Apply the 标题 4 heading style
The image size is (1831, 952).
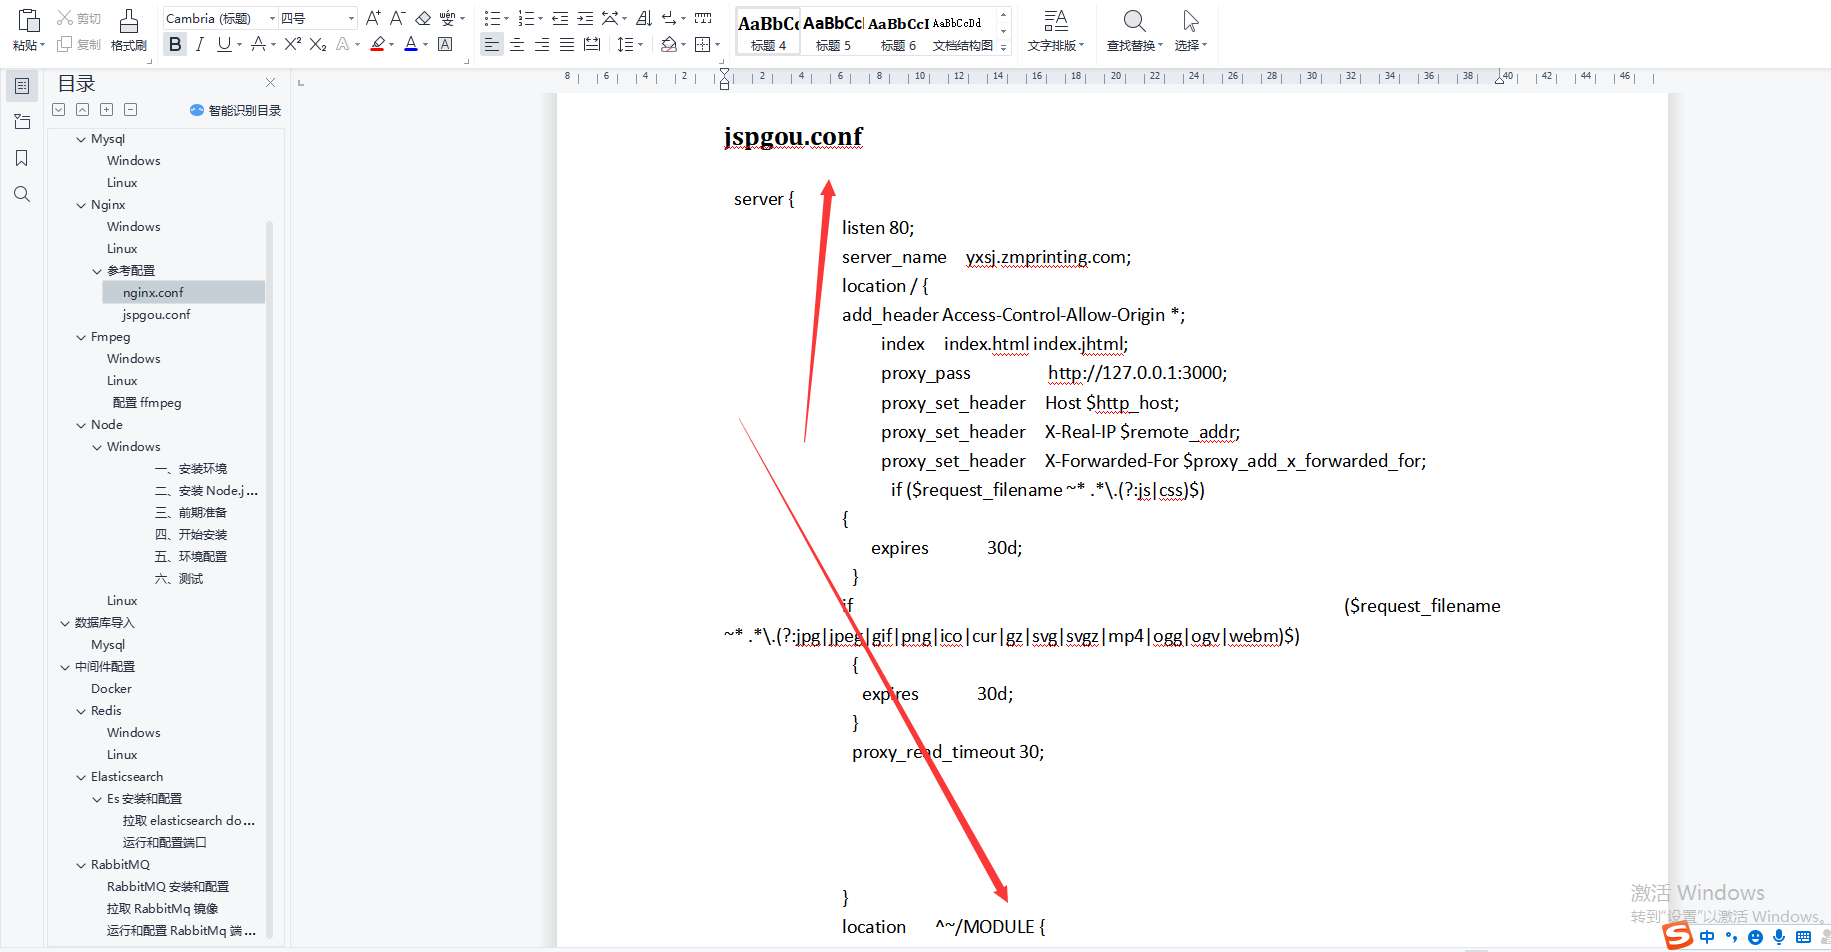(768, 32)
